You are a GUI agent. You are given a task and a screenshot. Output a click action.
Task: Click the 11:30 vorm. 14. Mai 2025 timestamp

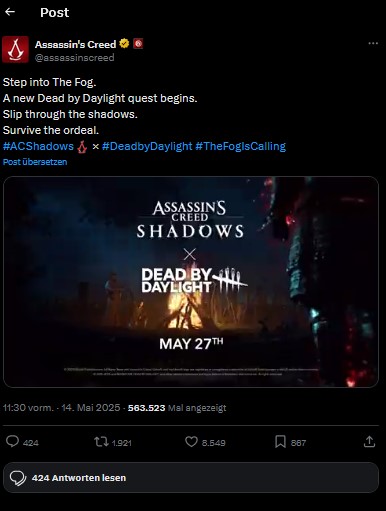pos(61,408)
